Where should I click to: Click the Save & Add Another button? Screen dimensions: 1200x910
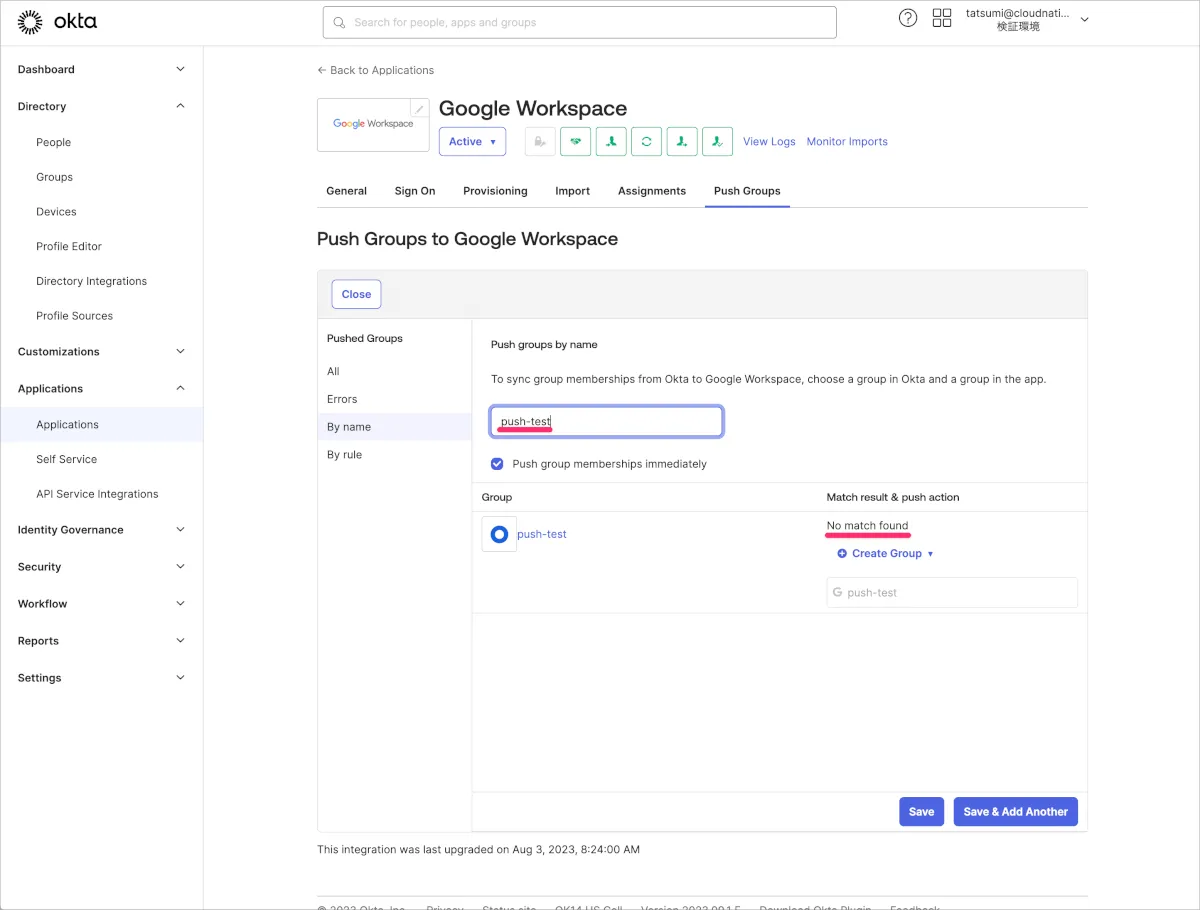(x=1015, y=812)
